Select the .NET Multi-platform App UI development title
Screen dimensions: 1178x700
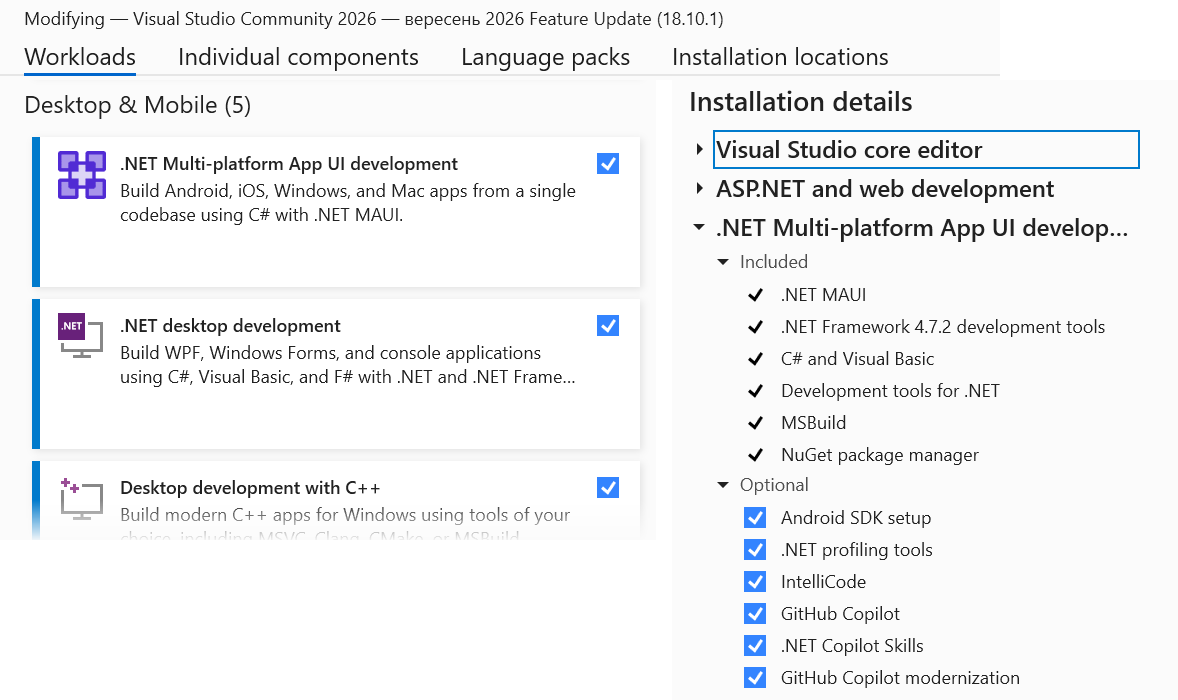(x=289, y=164)
